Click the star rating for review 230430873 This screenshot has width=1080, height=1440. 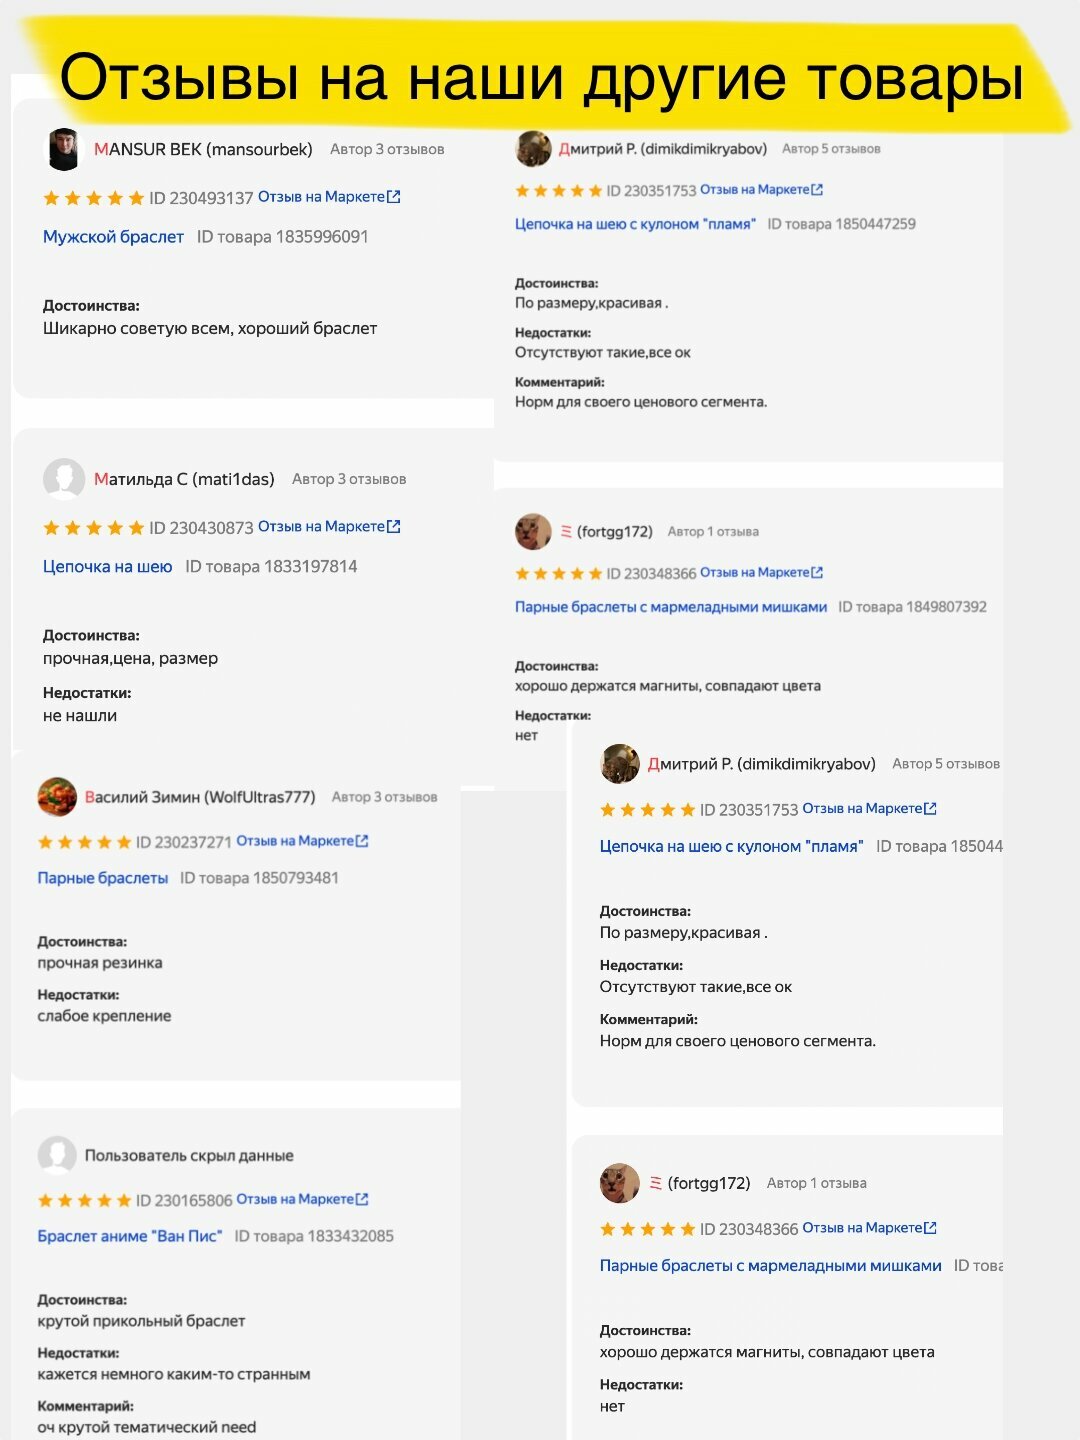(x=94, y=528)
